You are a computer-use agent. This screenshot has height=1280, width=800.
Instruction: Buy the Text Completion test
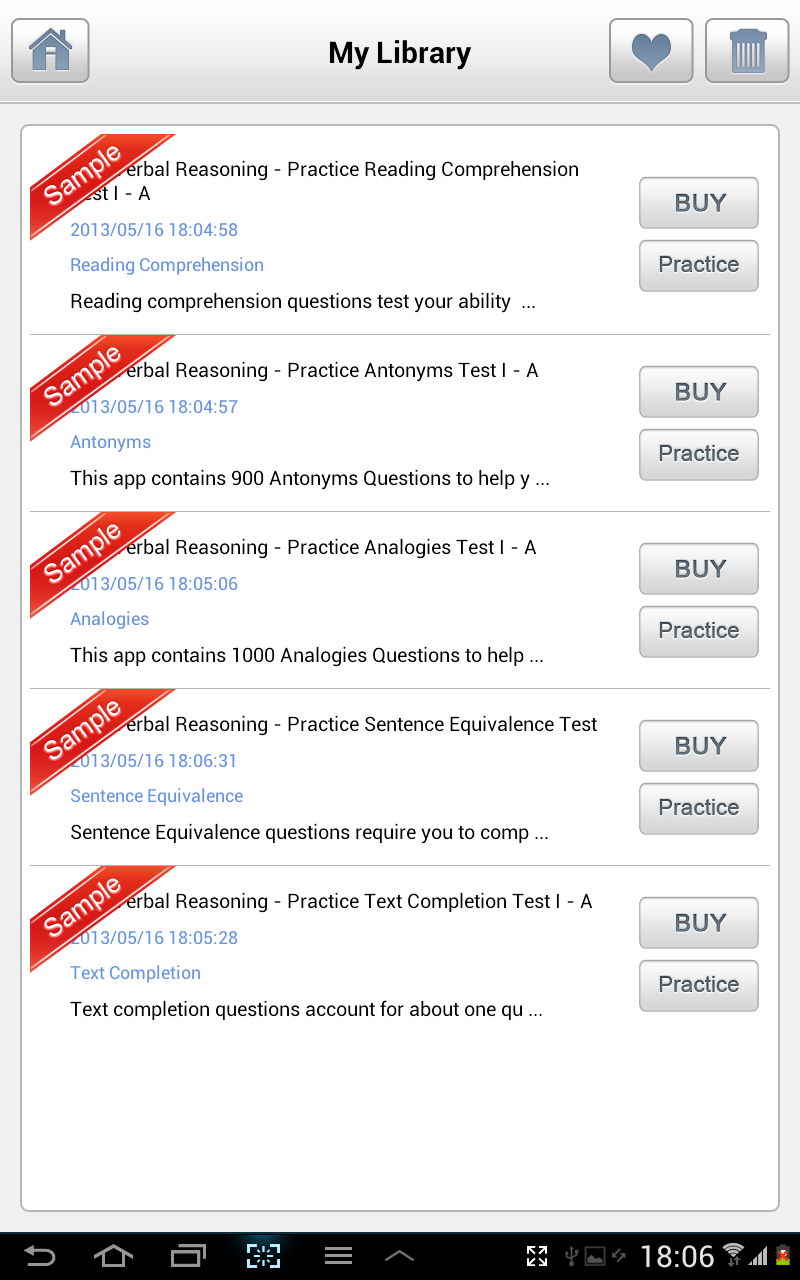(x=699, y=923)
